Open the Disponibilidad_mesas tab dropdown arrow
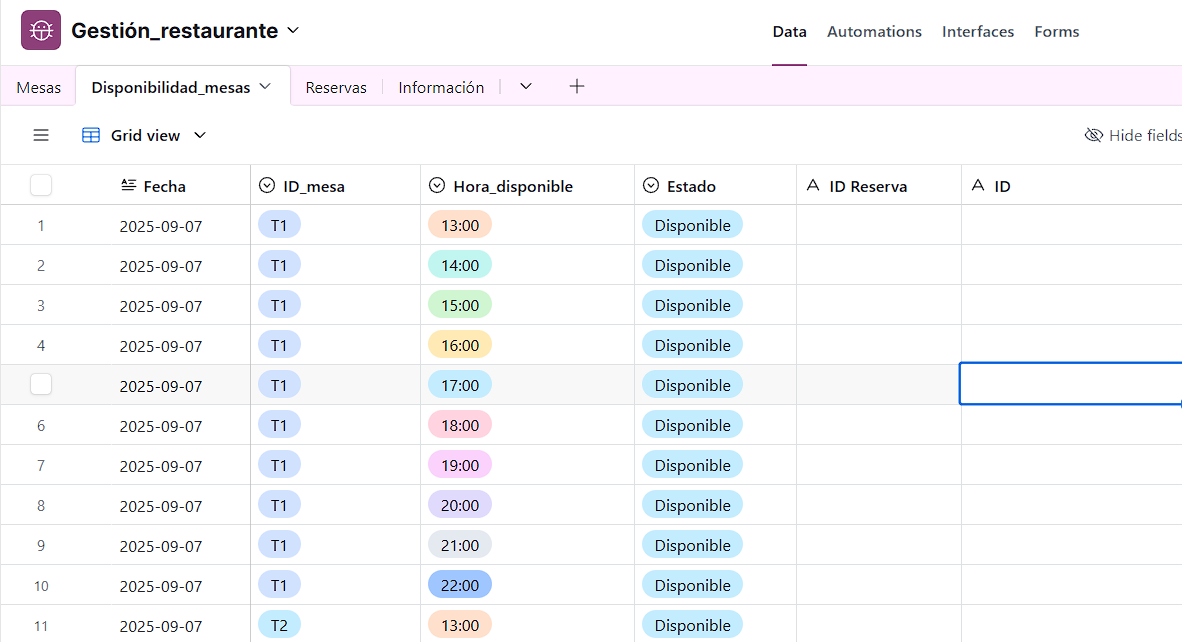The image size is (1182, 642). tap(266, 87)
